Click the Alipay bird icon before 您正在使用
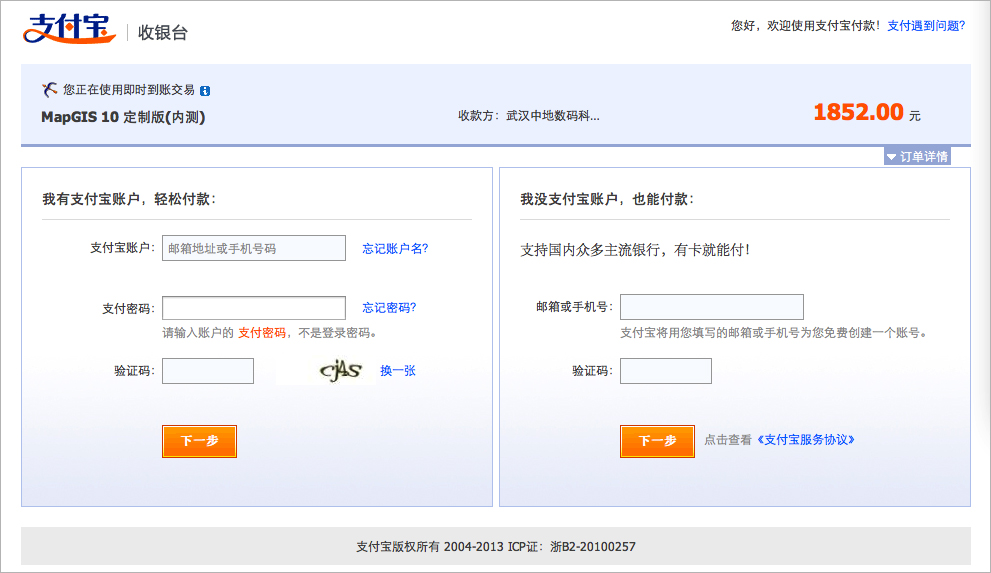The width and height of the screenshot is (991, 573). tap(49, 90)
